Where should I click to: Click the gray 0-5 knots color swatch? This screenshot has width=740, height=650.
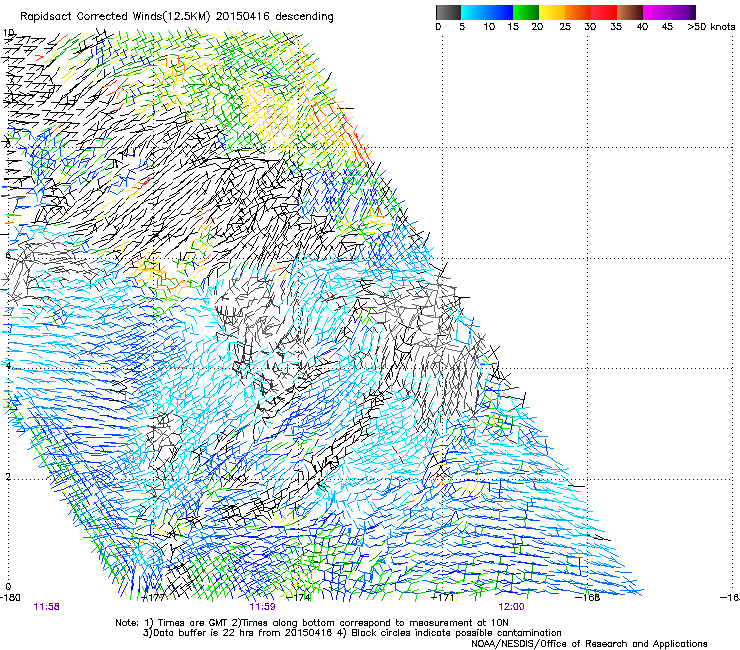(x=448, y=12)
